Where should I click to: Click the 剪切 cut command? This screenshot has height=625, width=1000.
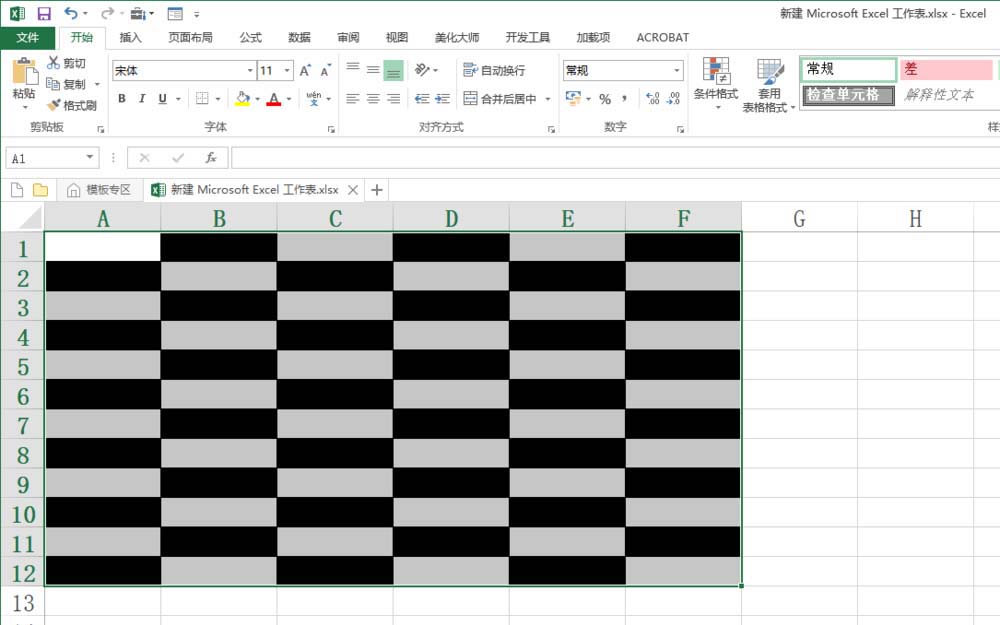pyautogui.click(x=65, y=62)
